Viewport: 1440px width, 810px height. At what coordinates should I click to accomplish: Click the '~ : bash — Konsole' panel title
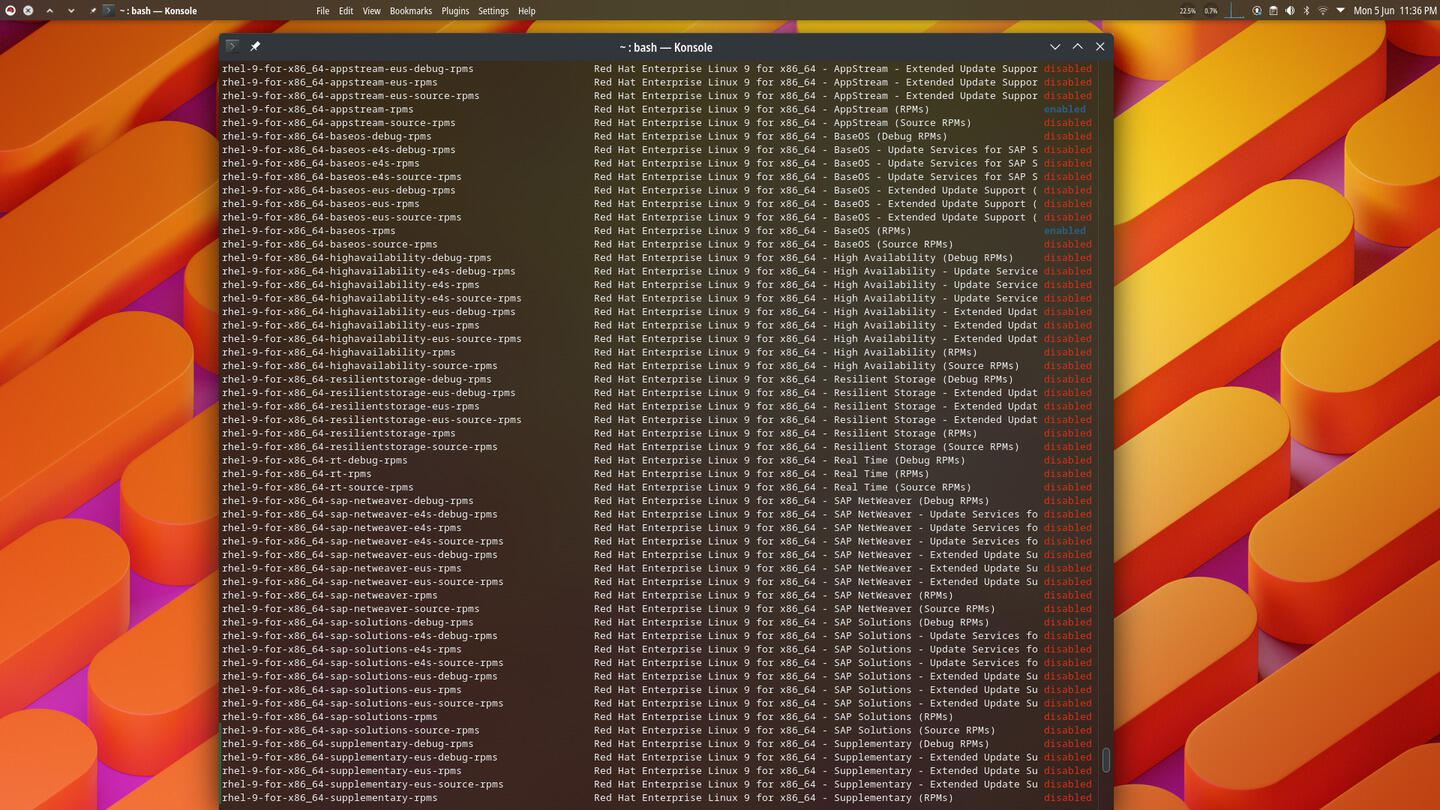(x=158, y=11)
